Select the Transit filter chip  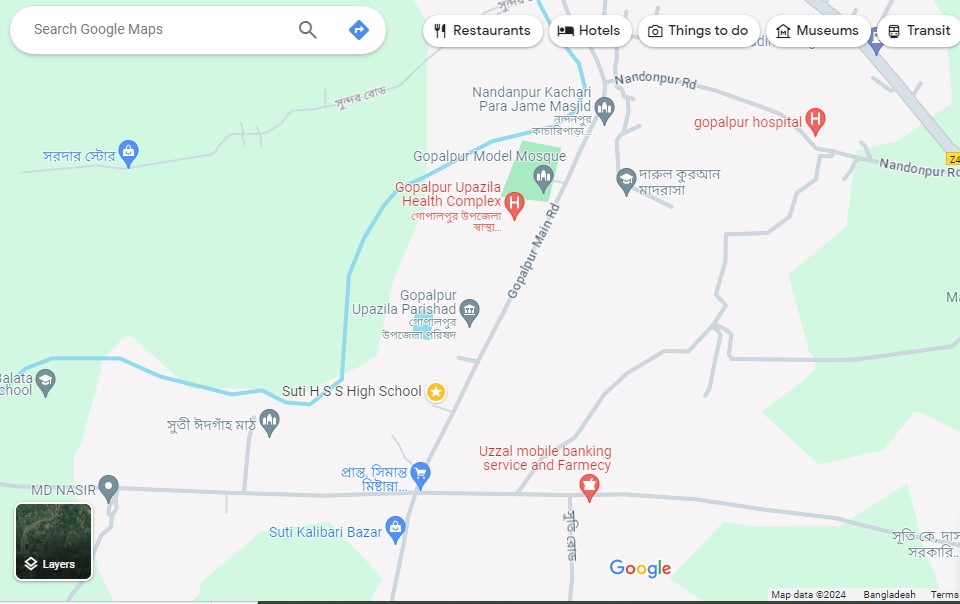tap(920, 31)
